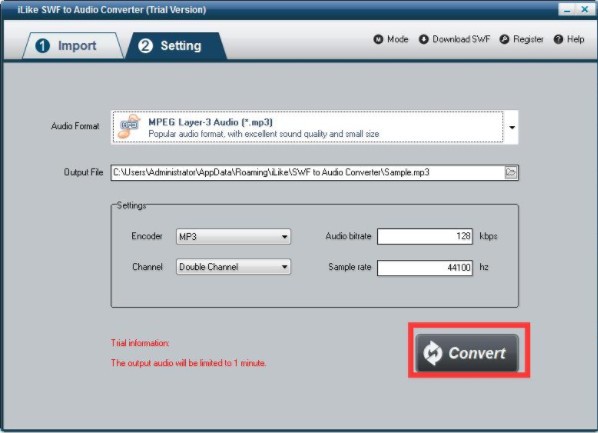The width and height of the screenshot is (598, 433).
Task: Click the Register key icon
Action: [504, 39]
